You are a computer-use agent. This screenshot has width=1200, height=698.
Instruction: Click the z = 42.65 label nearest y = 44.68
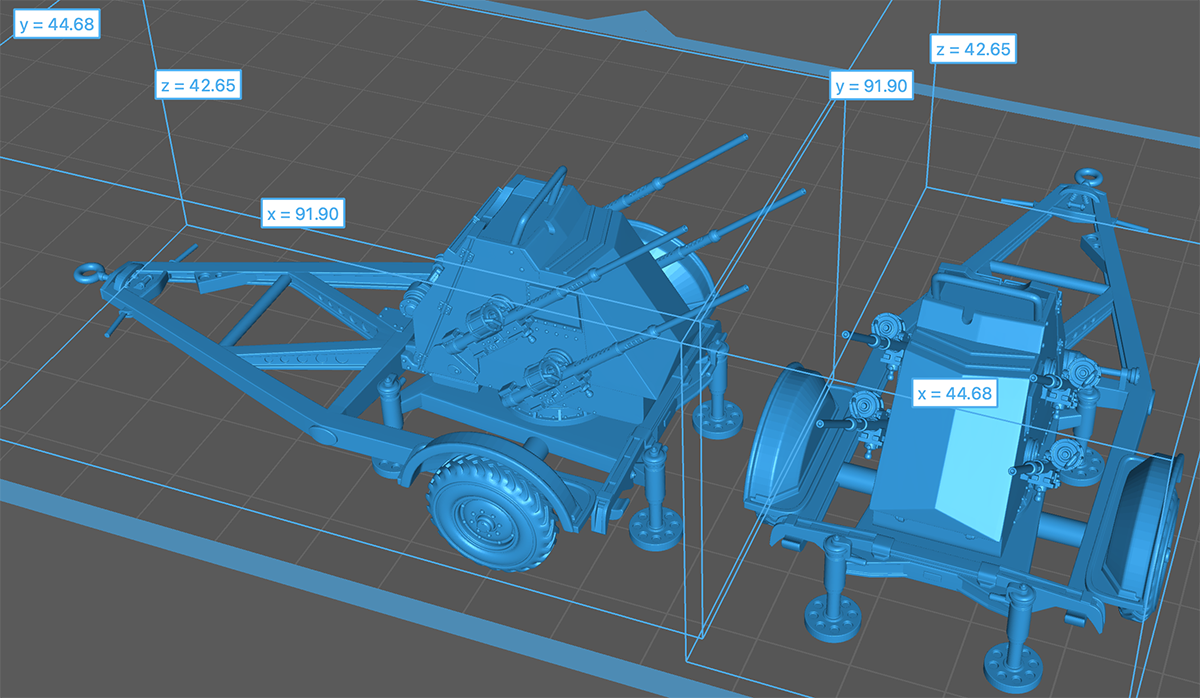(198, 85)
